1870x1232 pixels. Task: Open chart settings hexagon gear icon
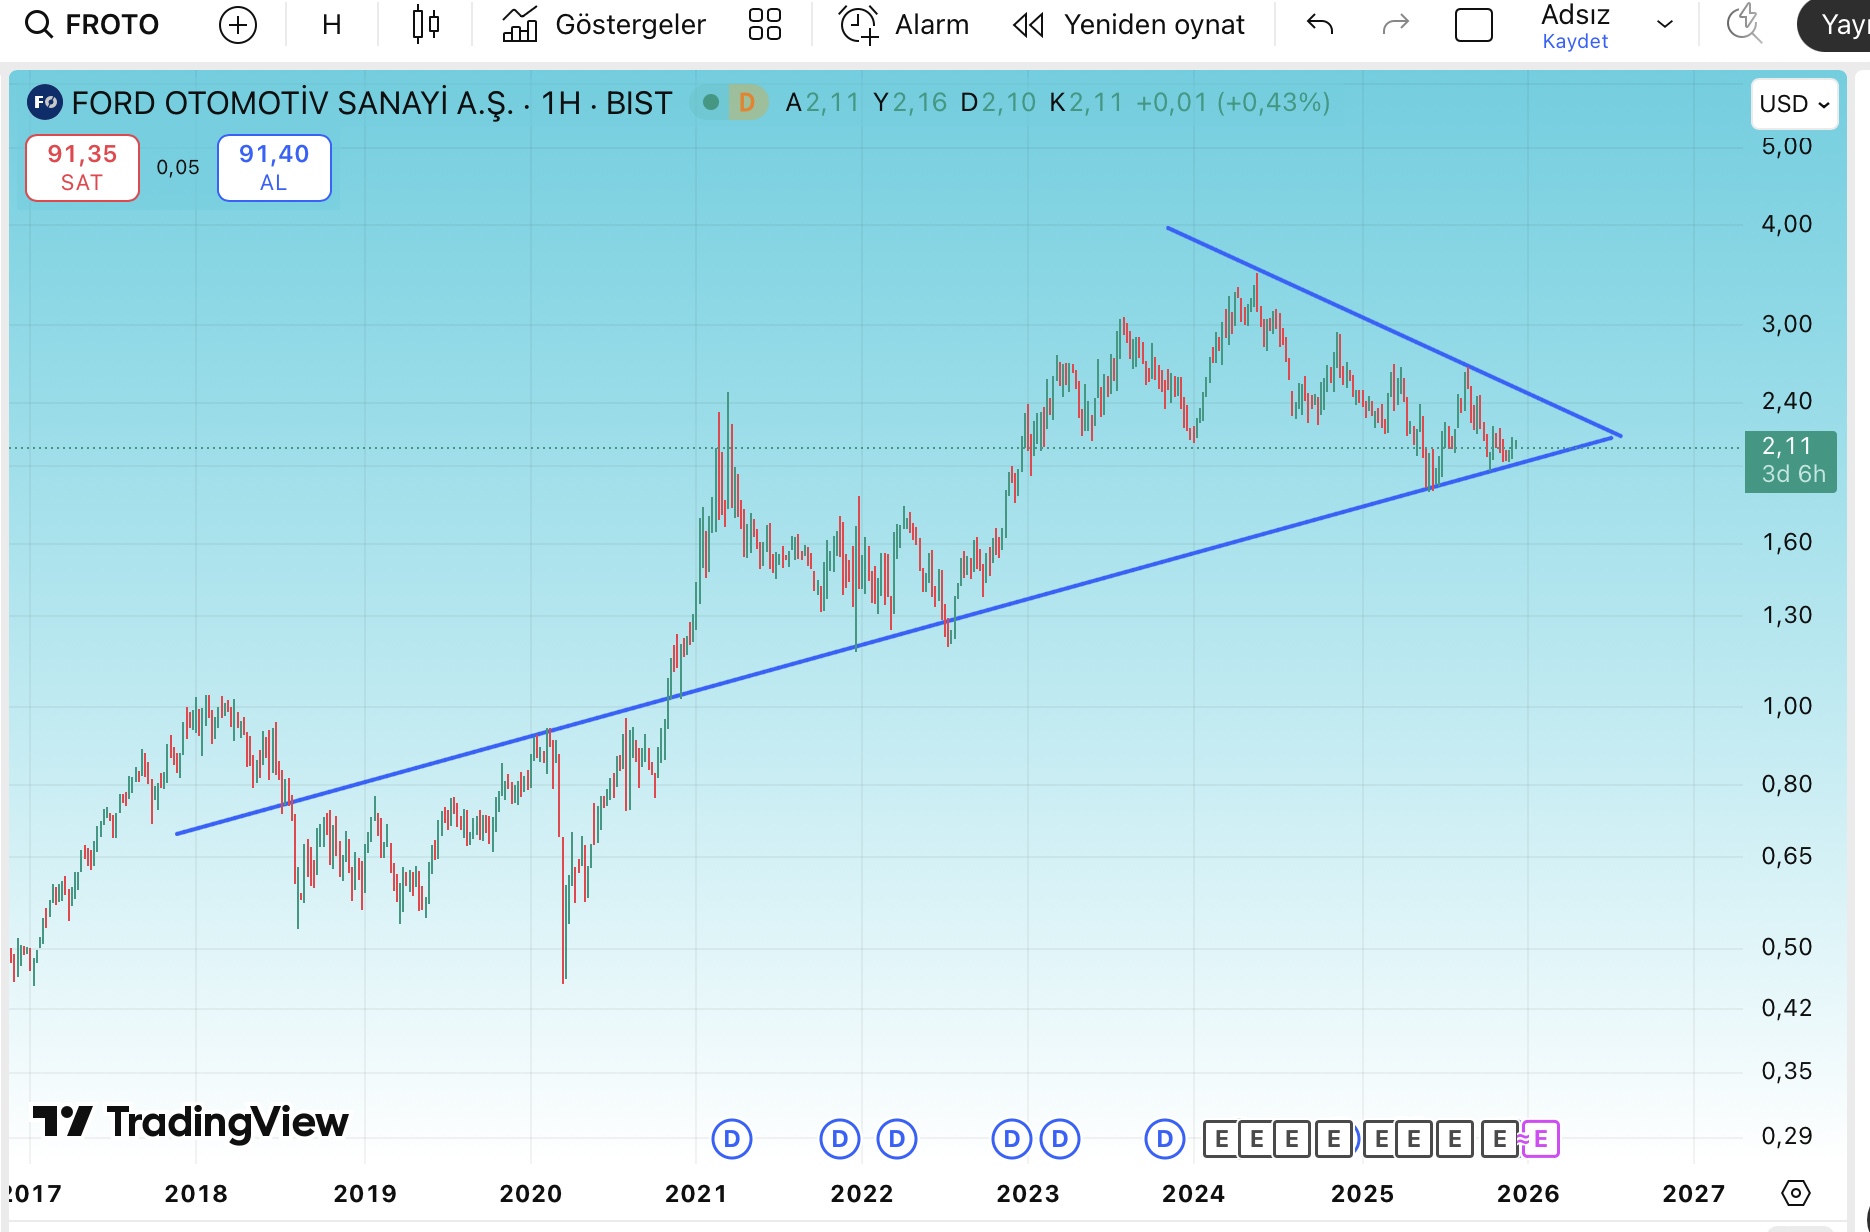1796,1193
